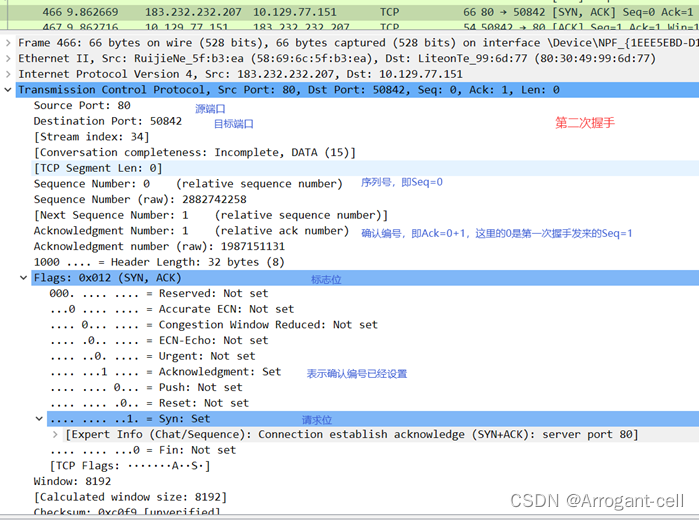
Task: Select Acknowledgment Number: 1 relative row
Action: [x=191, y=231]
